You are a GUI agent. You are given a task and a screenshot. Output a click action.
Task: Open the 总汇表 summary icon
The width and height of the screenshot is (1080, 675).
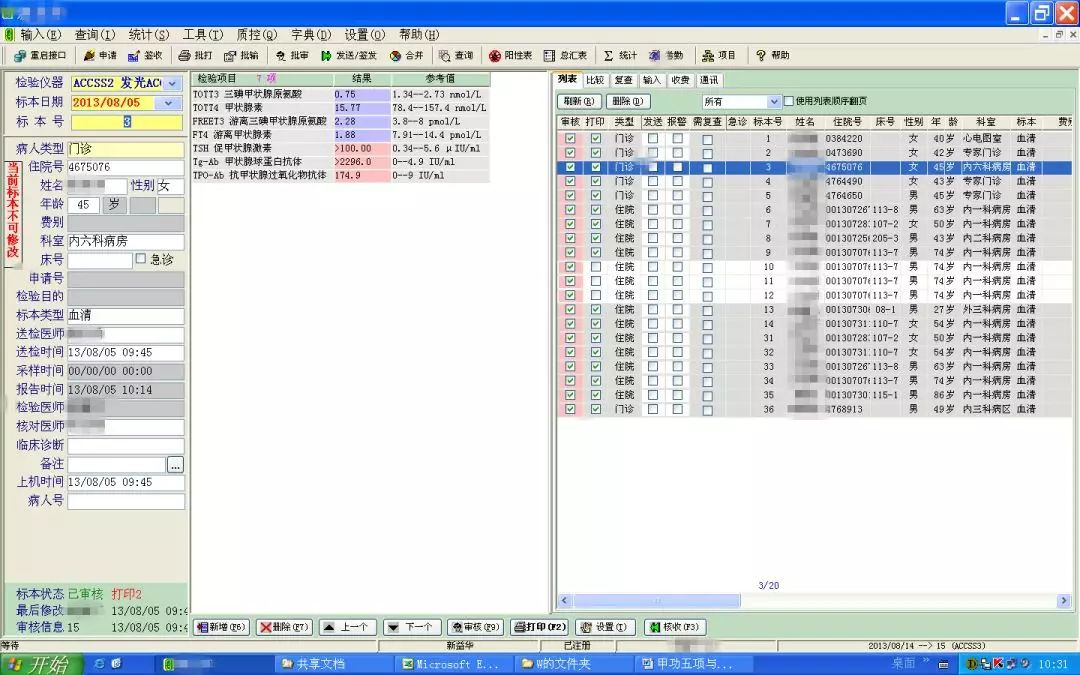pos(565,56)
